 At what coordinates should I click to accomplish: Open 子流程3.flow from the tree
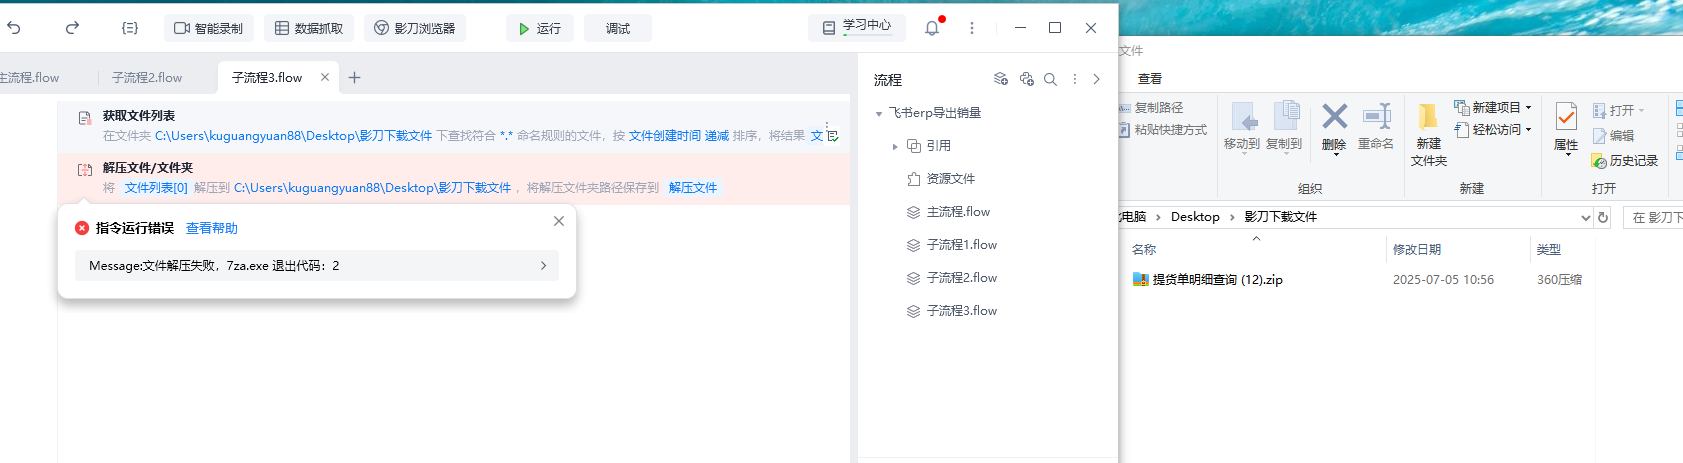[x=961, y=311]
